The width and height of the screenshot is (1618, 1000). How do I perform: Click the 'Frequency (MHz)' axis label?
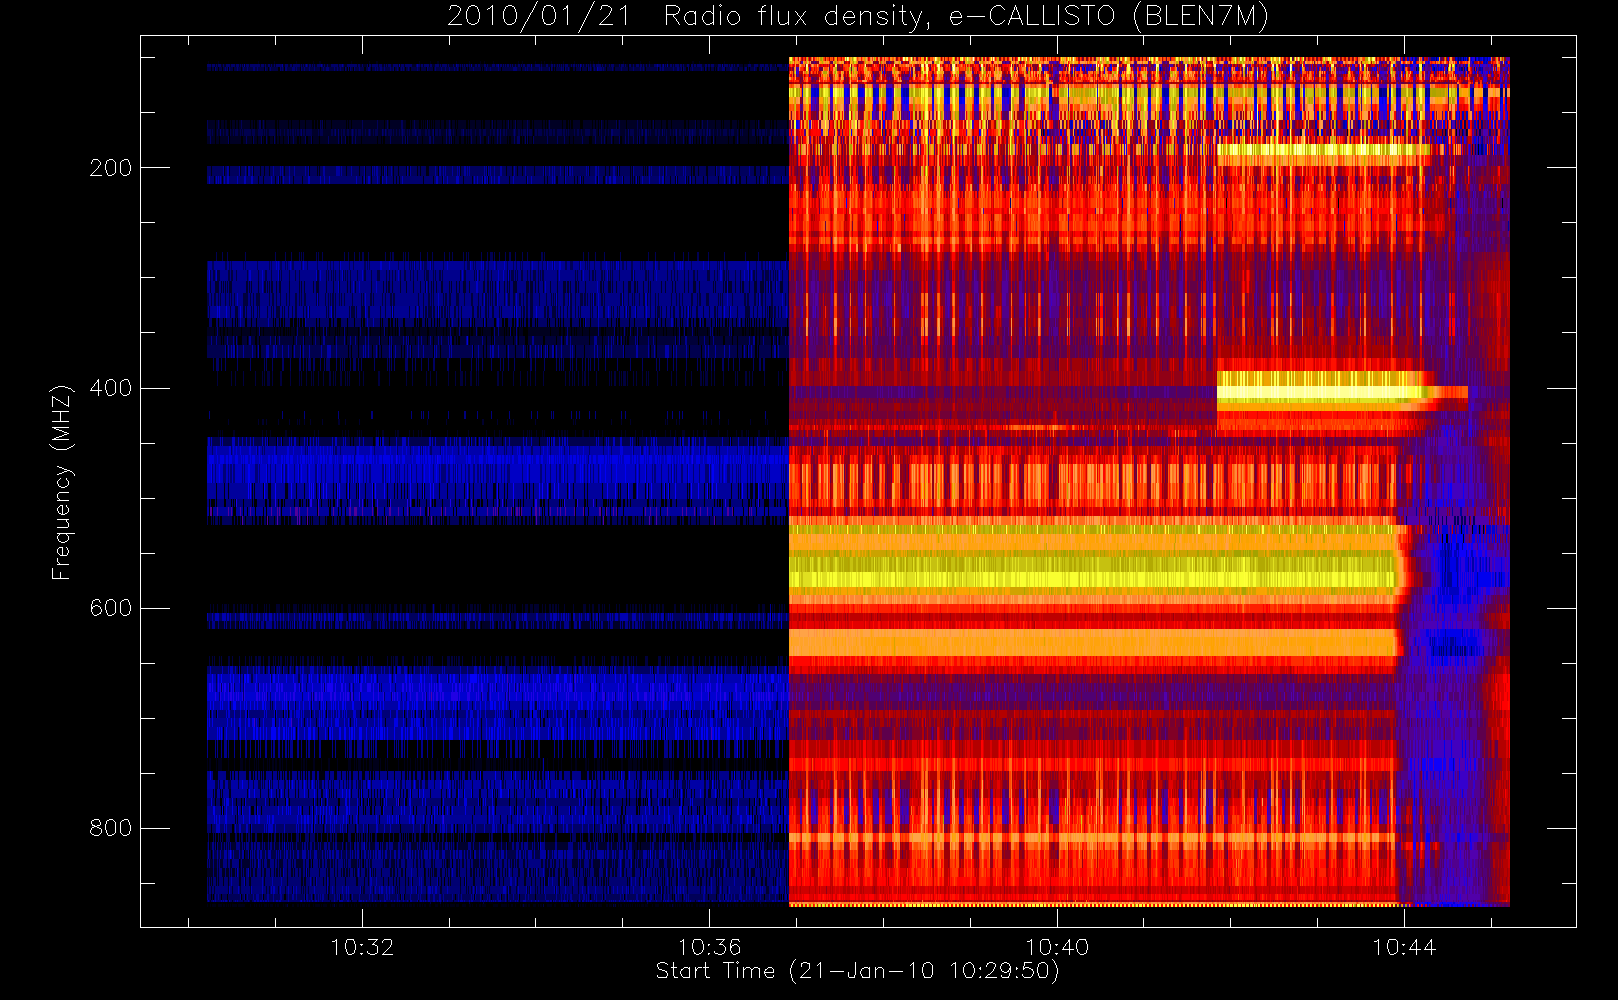tap(62, 482)
